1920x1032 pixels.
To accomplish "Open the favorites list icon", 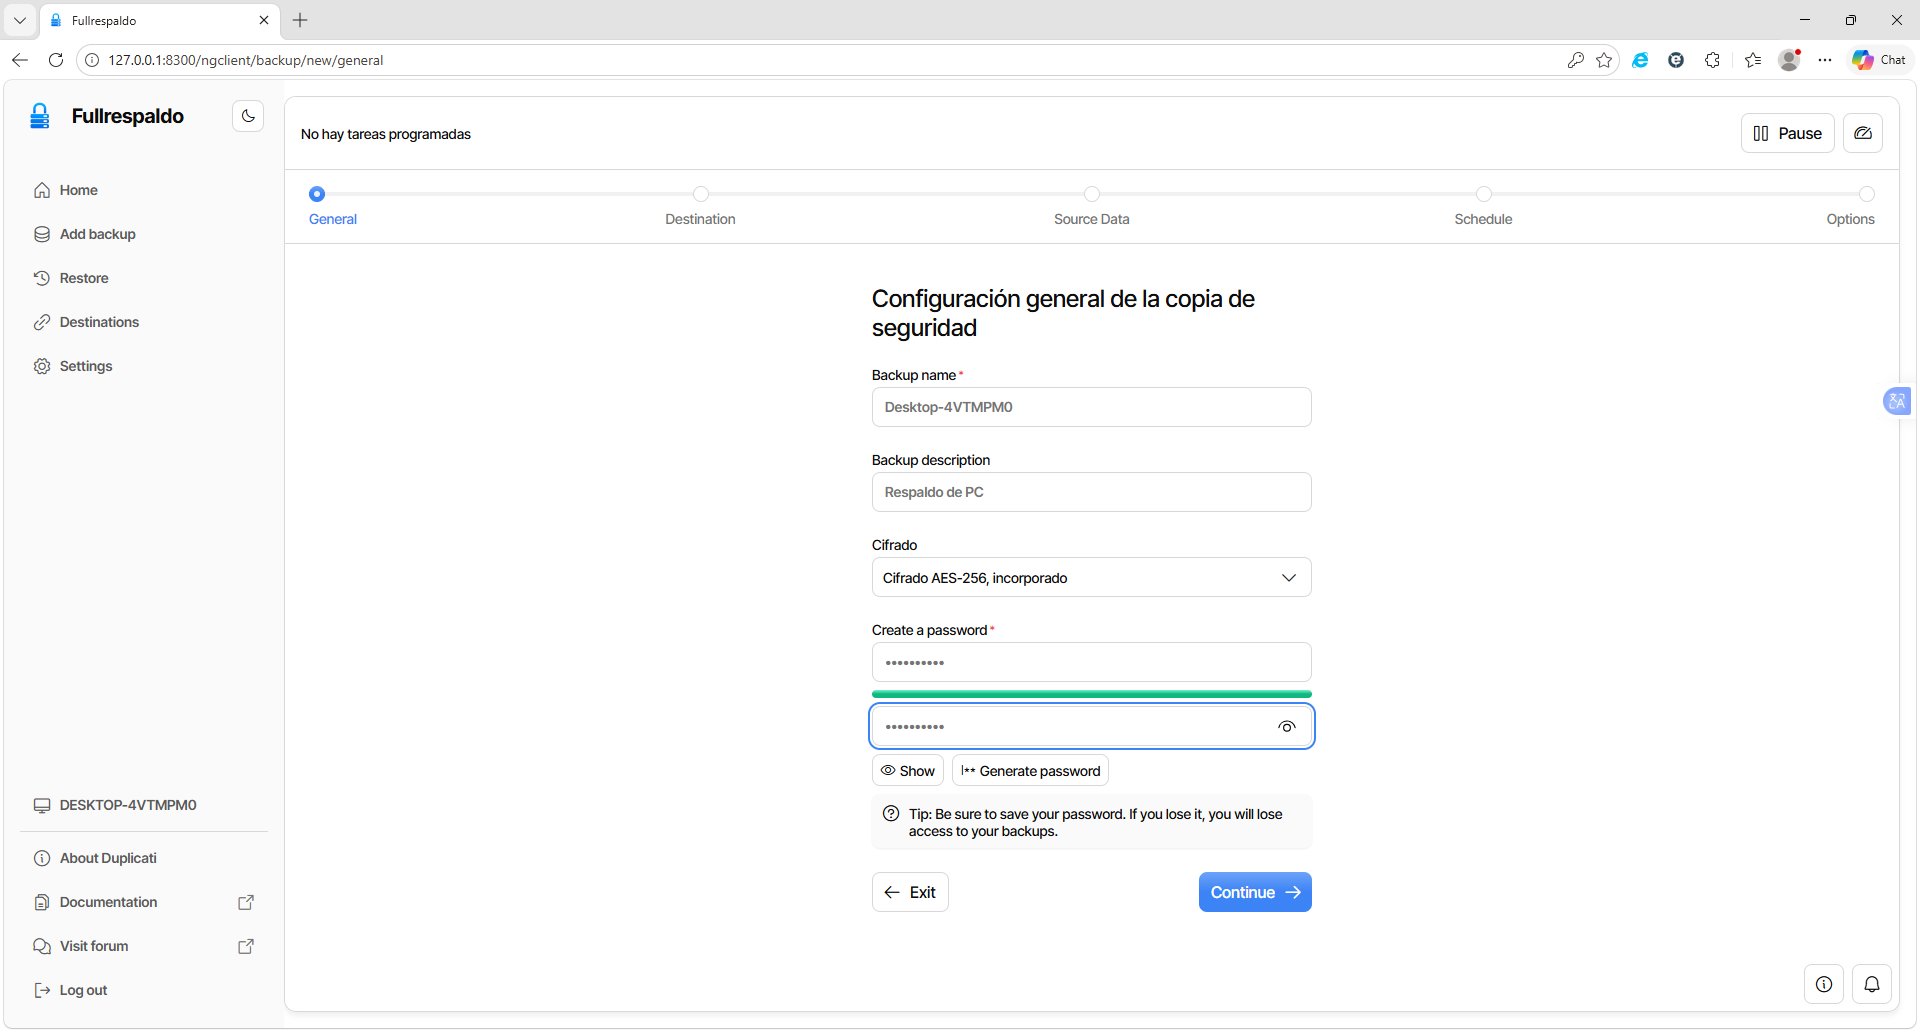I will 1753,60.
